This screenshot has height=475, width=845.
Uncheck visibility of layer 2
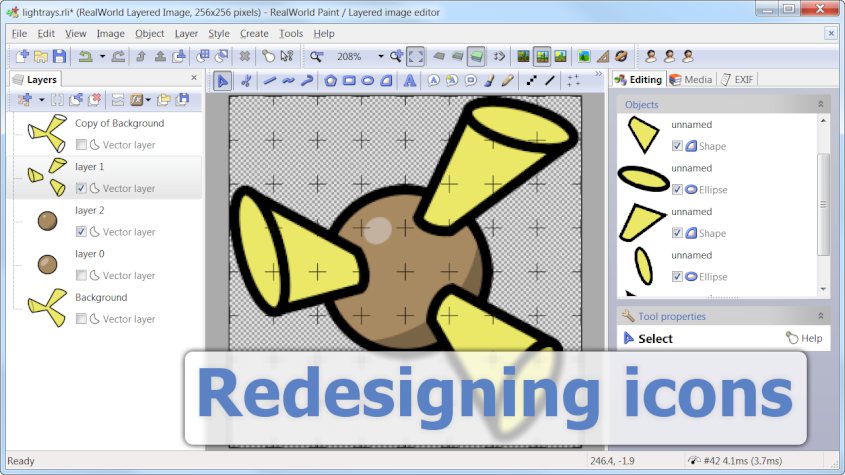pos(81,232)
